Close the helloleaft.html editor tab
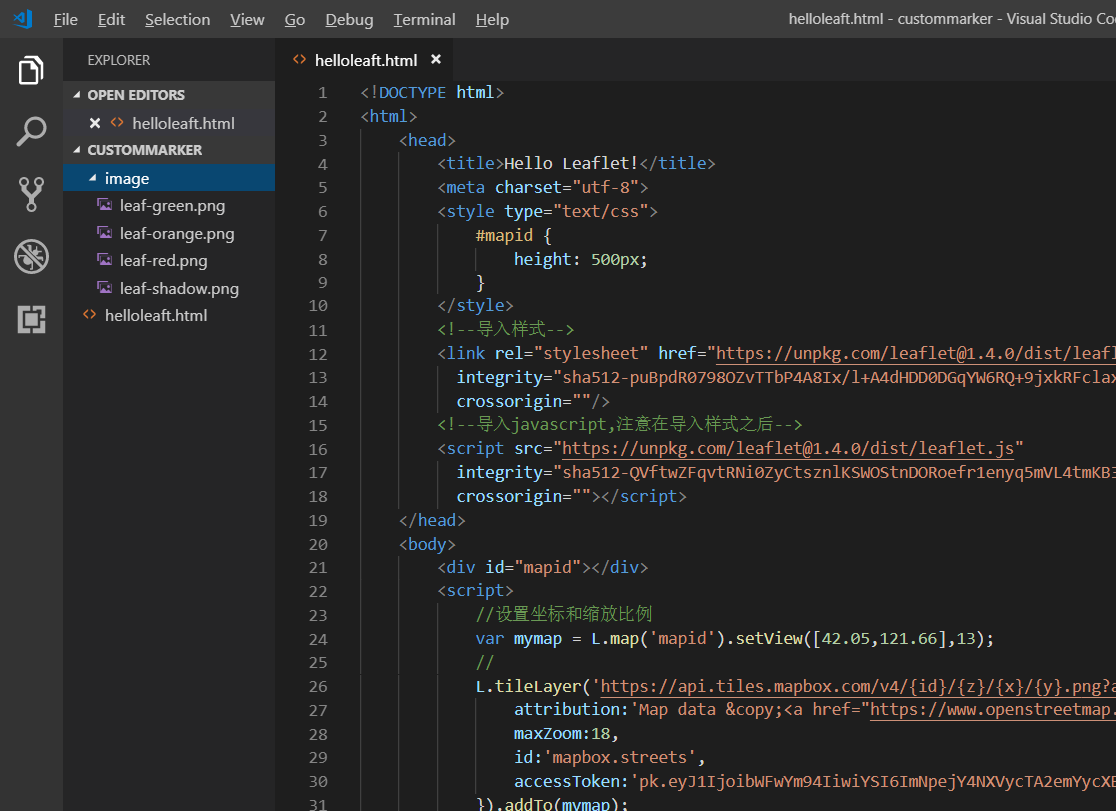 tap(436, 60)
